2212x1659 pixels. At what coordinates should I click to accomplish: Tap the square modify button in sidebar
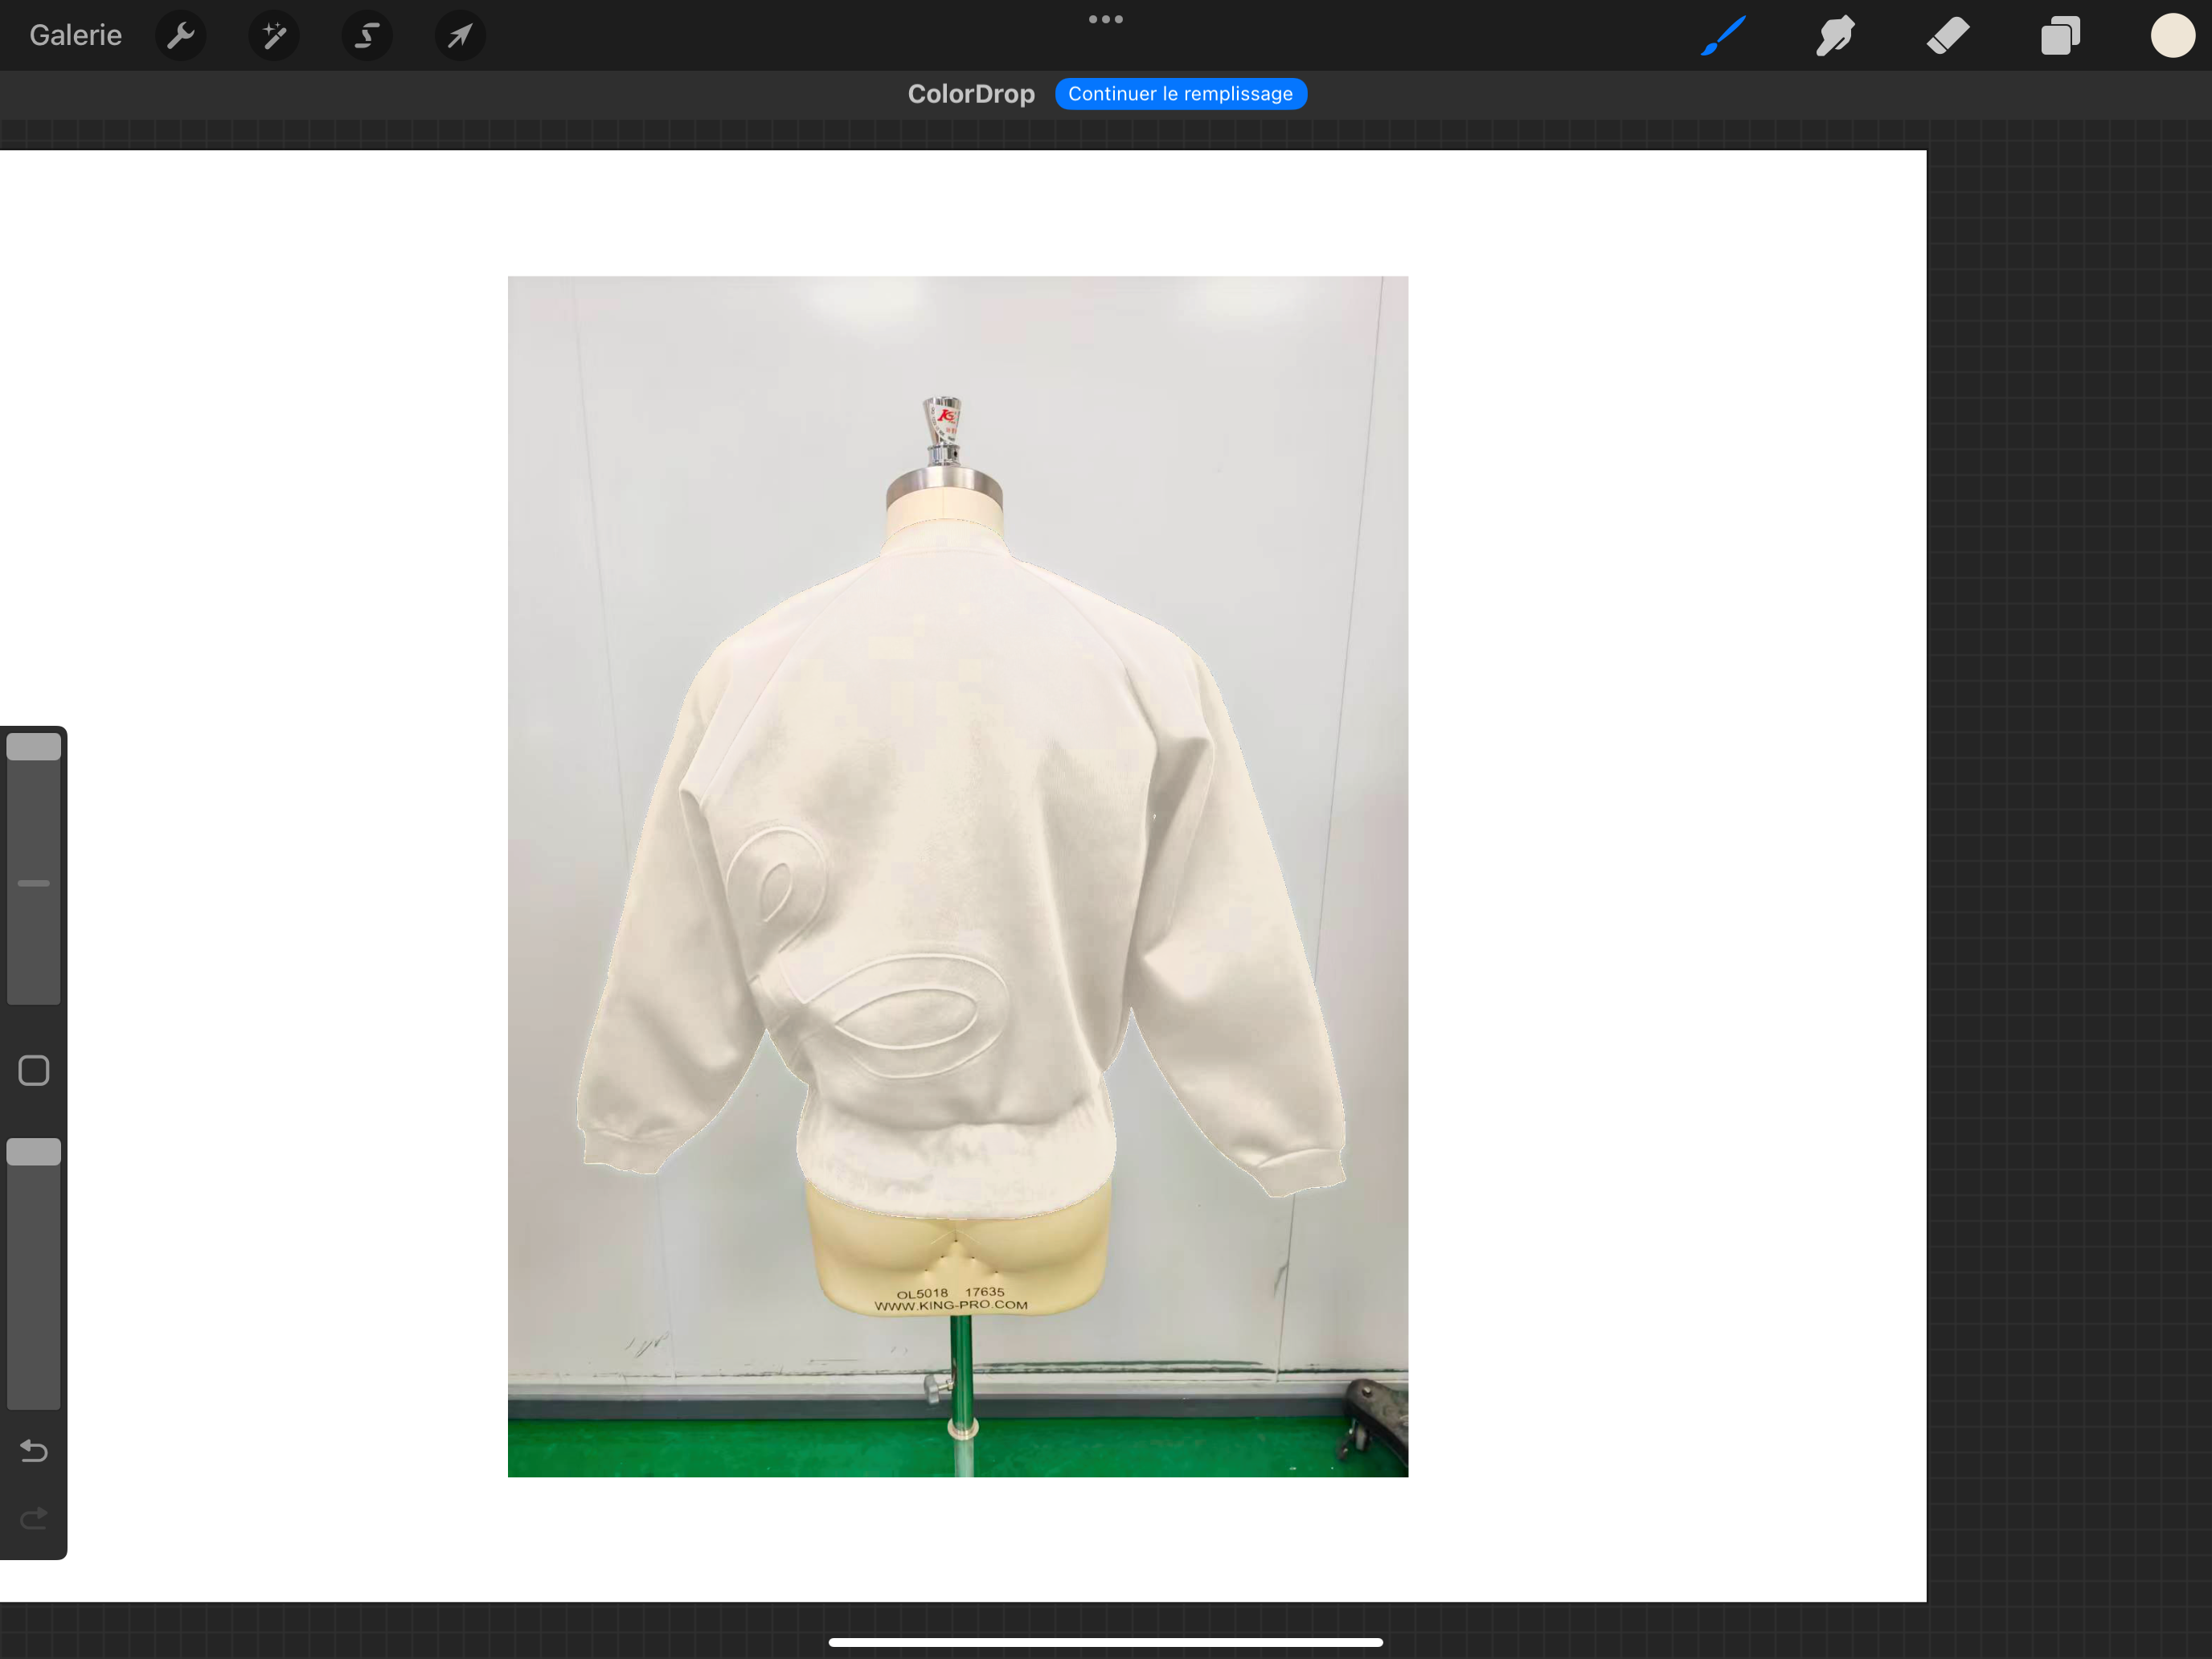coord(34,1071)
